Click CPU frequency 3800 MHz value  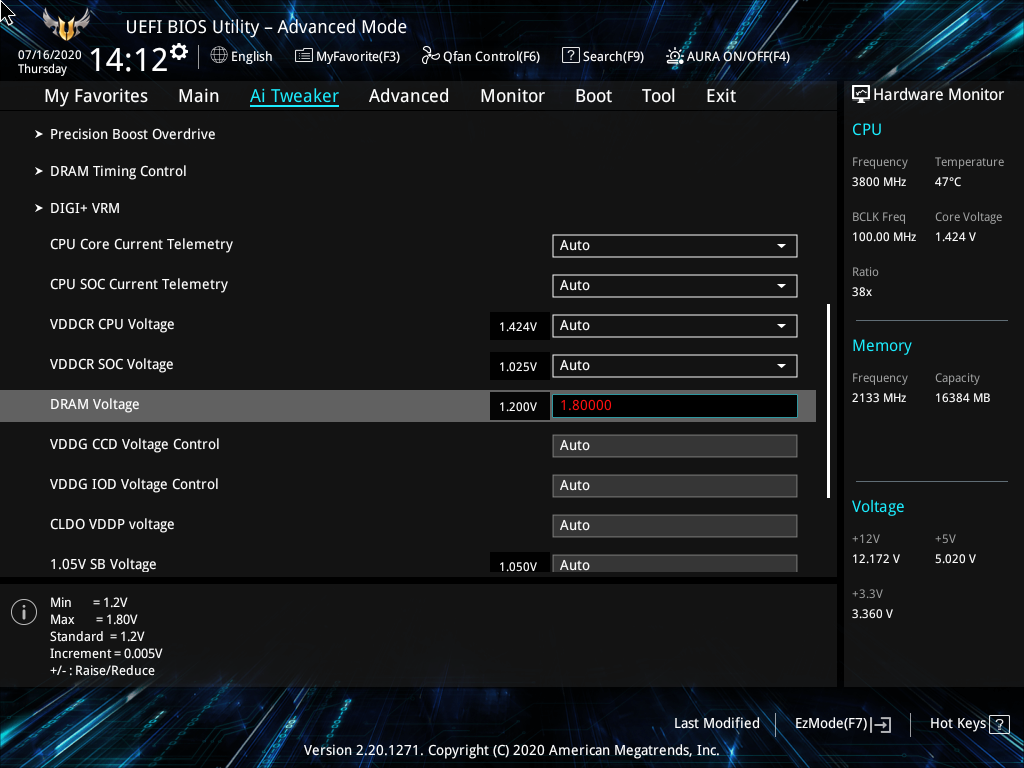(879, 182)
